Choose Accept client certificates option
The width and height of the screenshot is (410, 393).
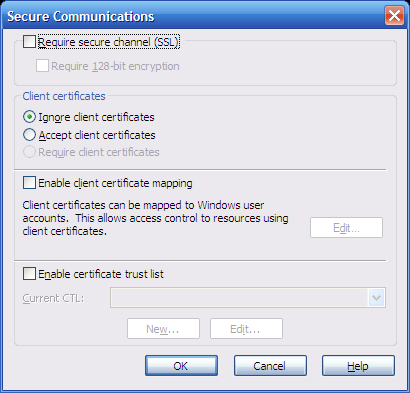[x=29, y=135]
